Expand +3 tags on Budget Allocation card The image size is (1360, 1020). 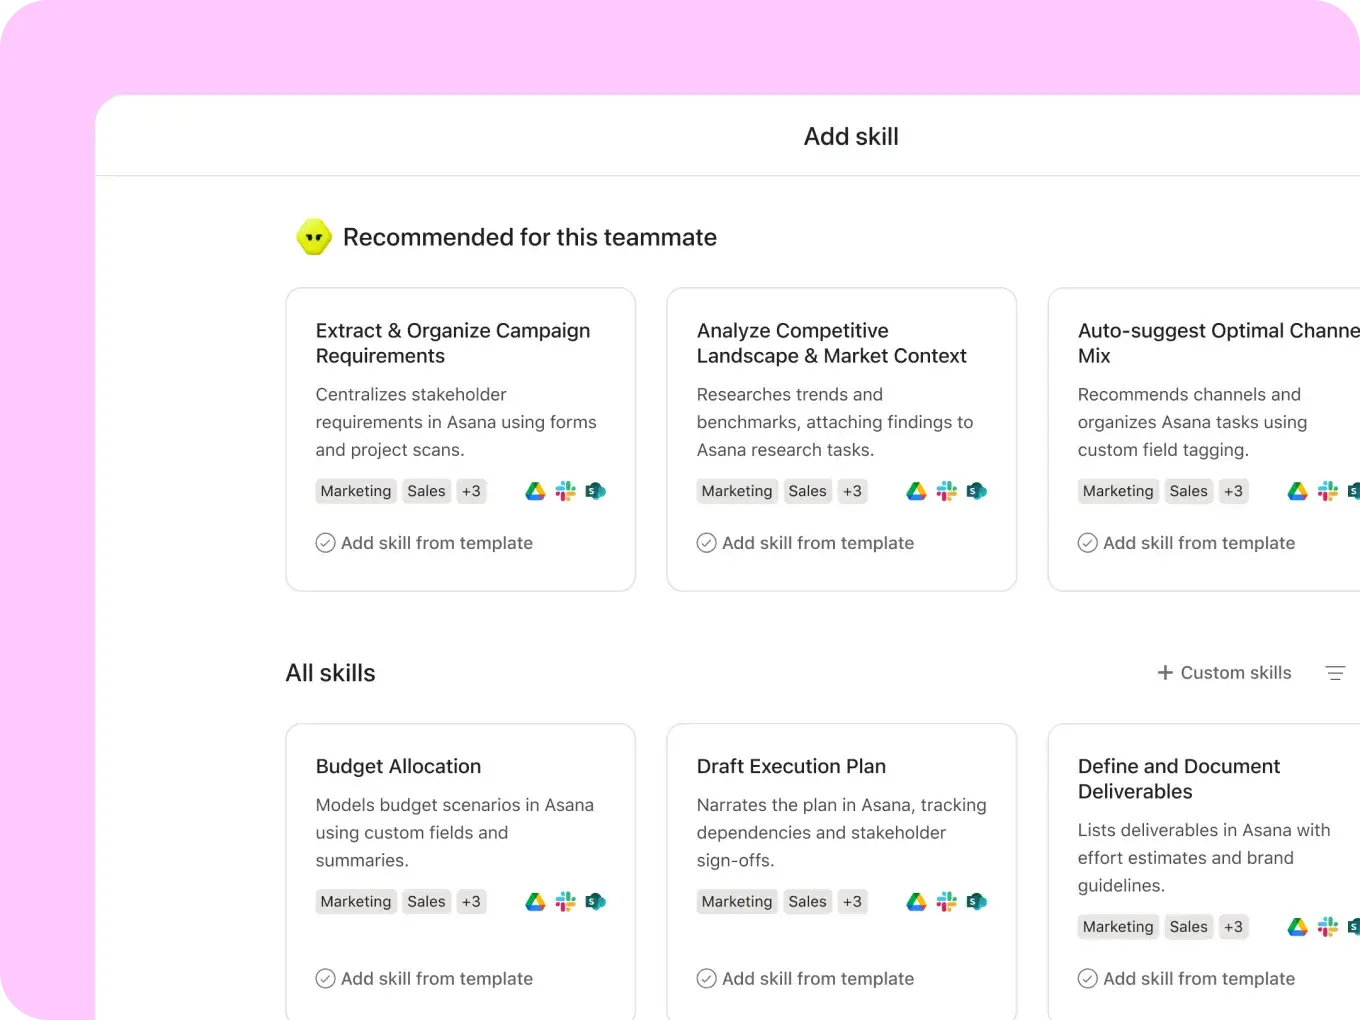click(x=471, y=902)
